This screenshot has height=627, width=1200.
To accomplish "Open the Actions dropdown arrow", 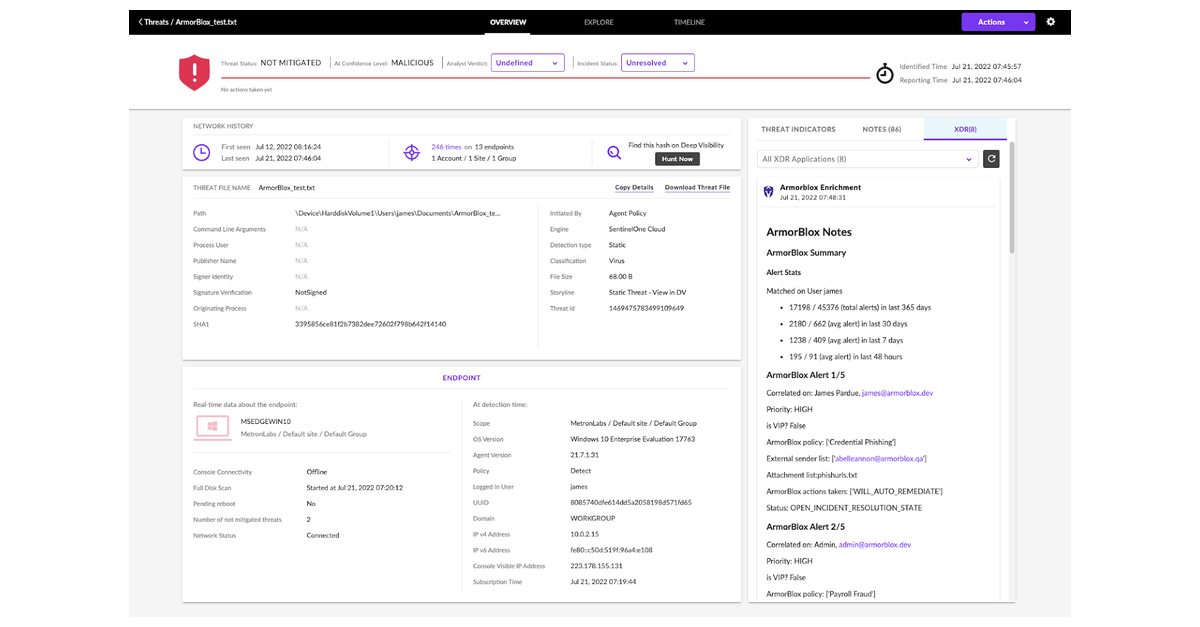I will (x=1026, y=22).
